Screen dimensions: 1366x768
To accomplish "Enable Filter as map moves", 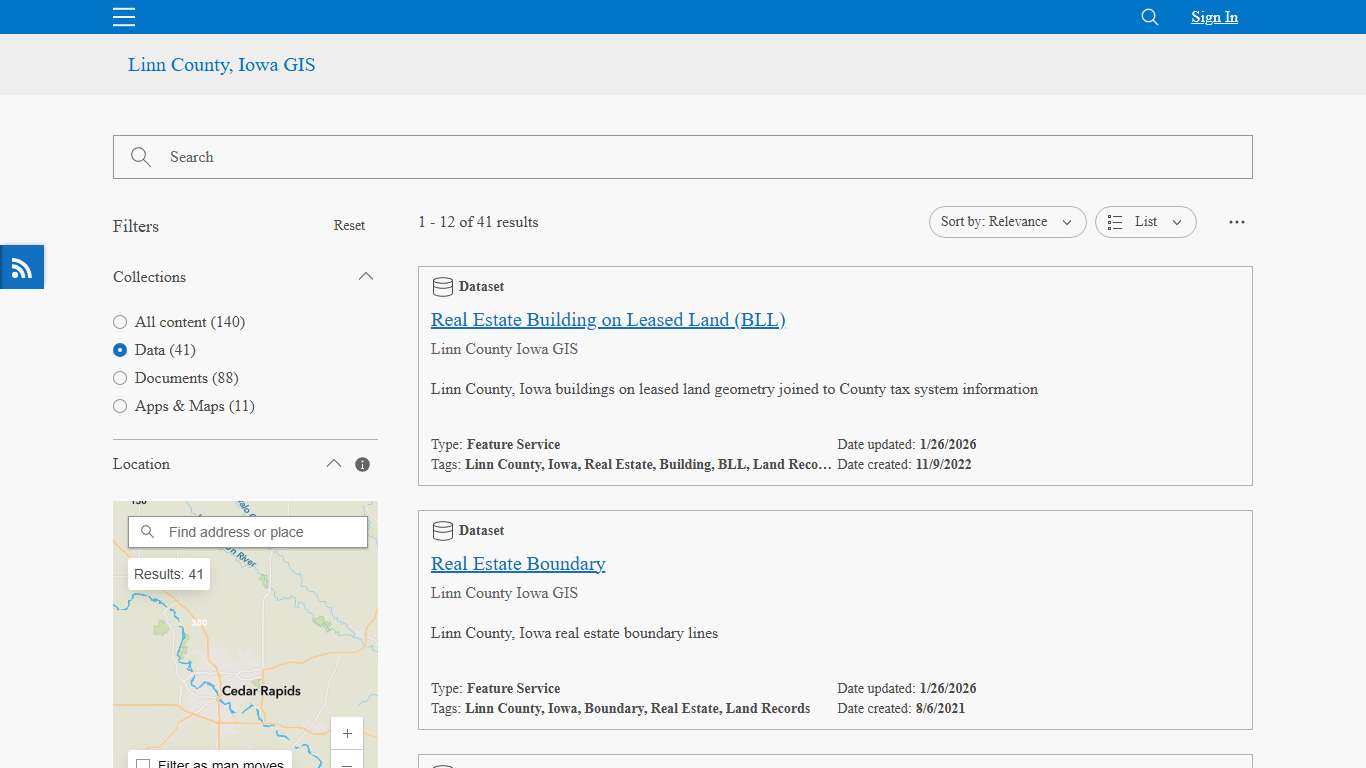I will [144, 763].
